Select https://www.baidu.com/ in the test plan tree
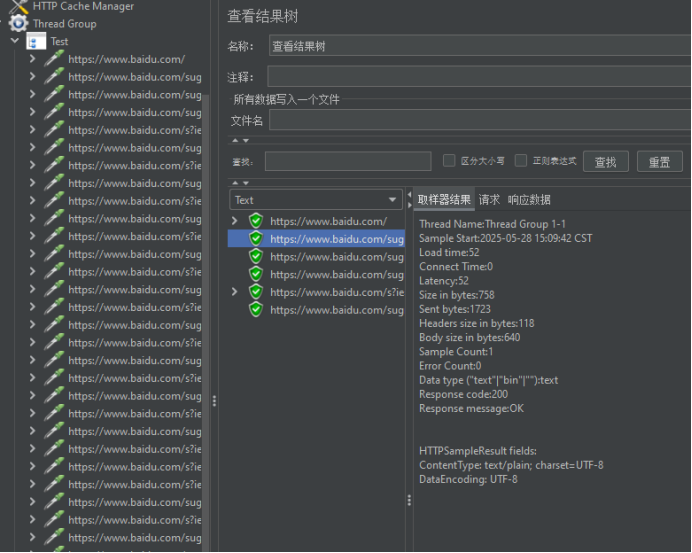The image size is (692, 553). click(x=127, y=59)
